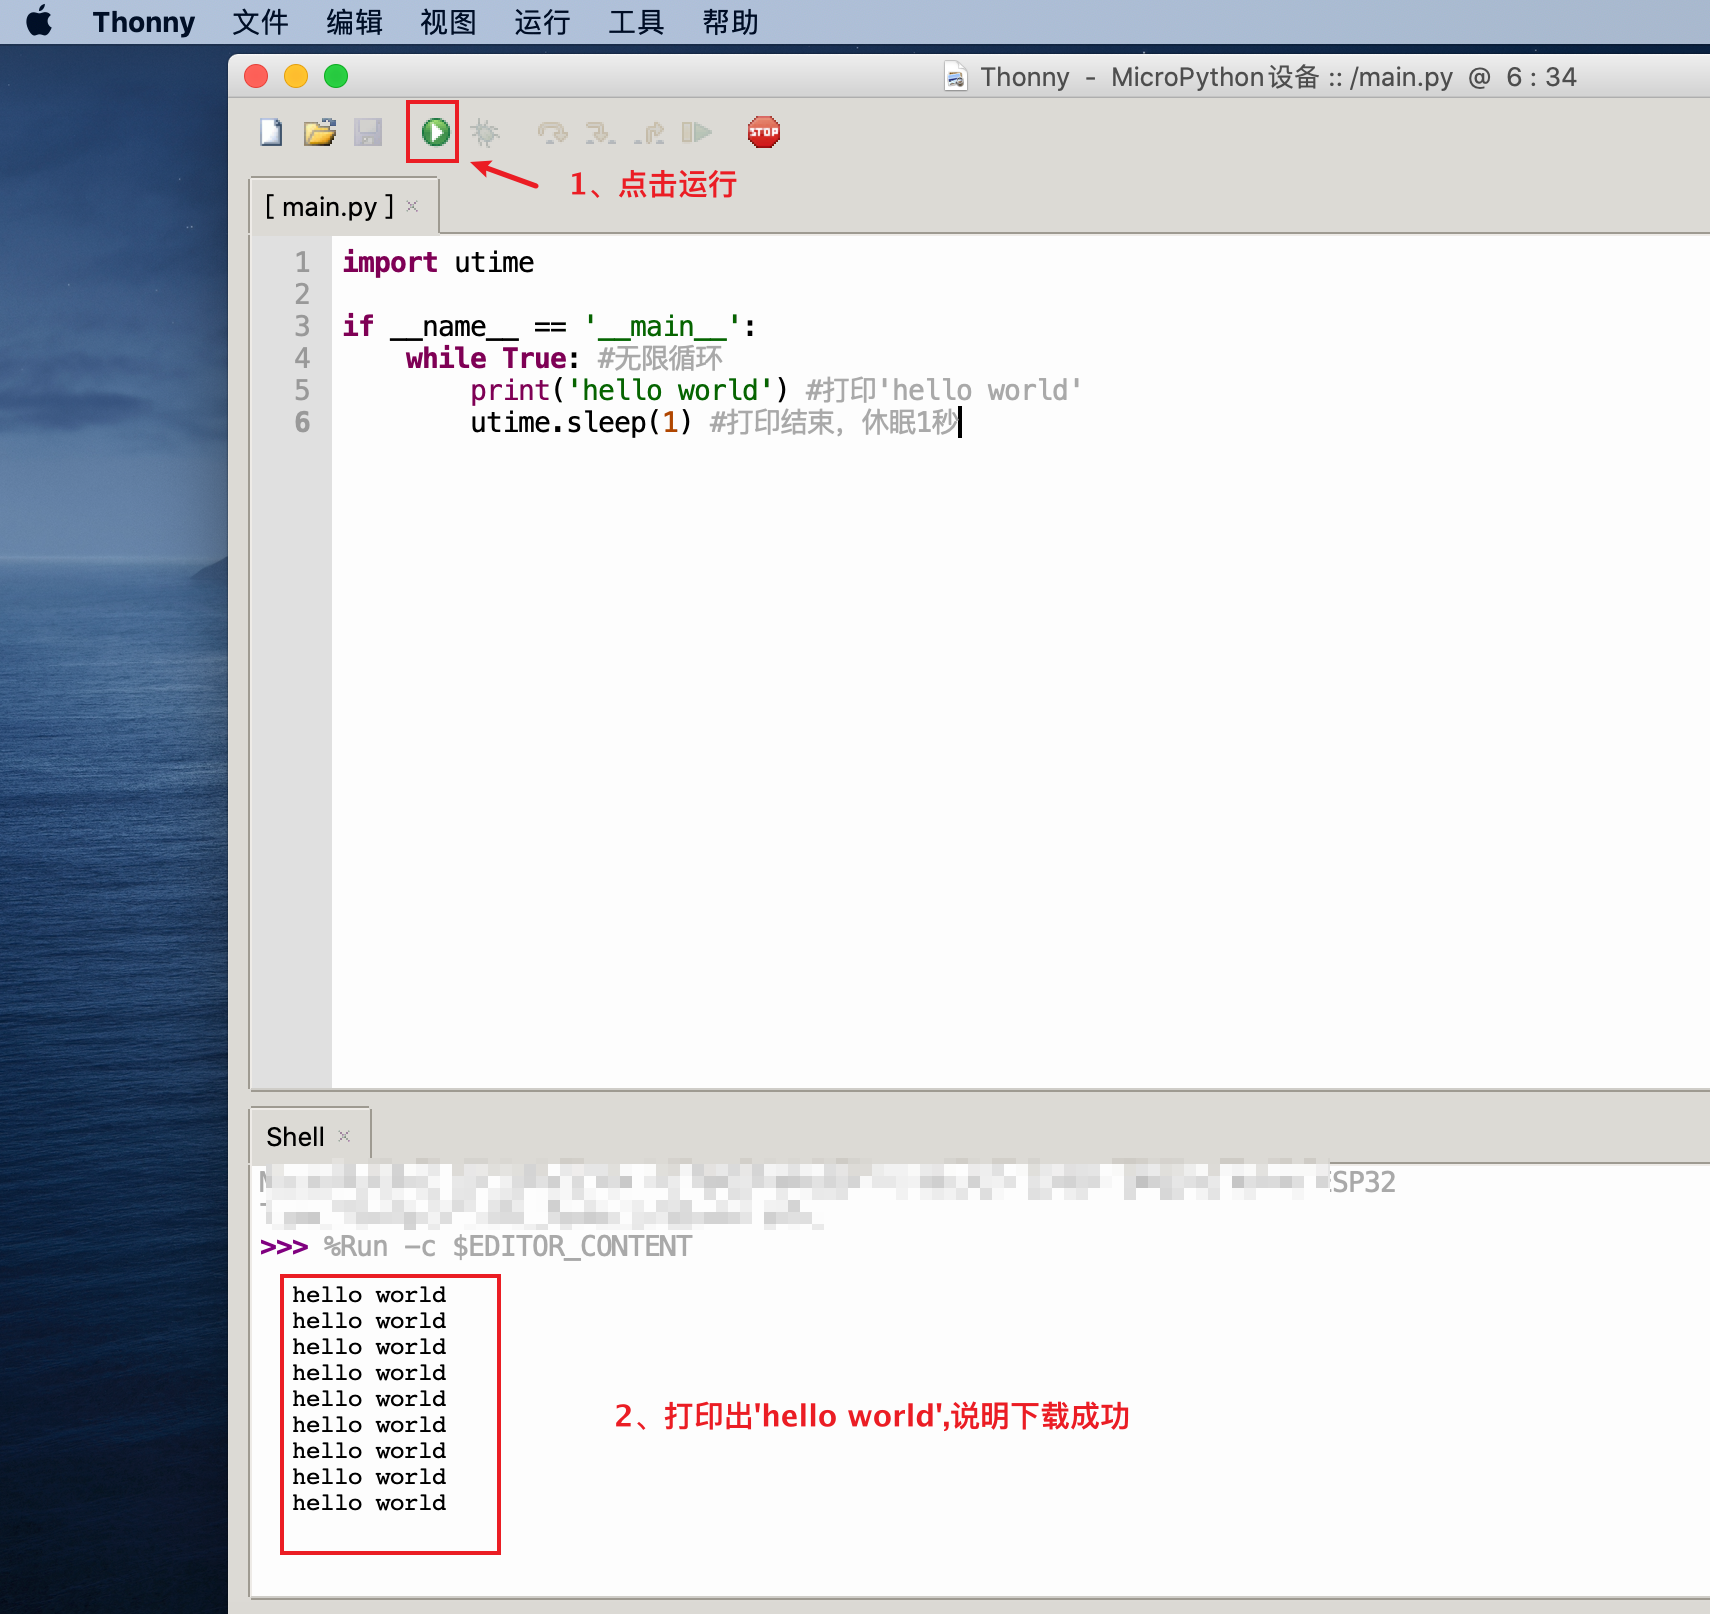The height and width of the screenshot is (1614, 1710).
Task: Click the import utime code line
Action: pyautogui.click(x=438, y=263)
